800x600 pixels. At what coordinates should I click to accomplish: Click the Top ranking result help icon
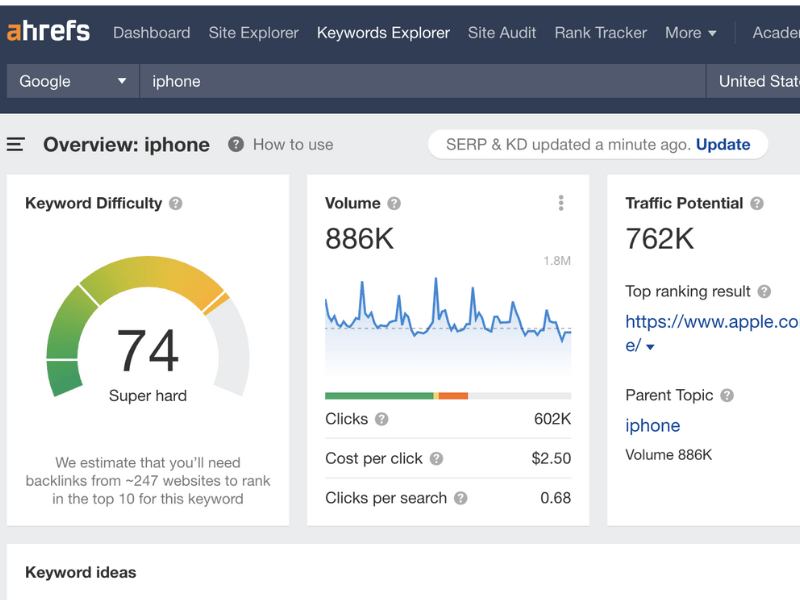click(x=764, y=292)
